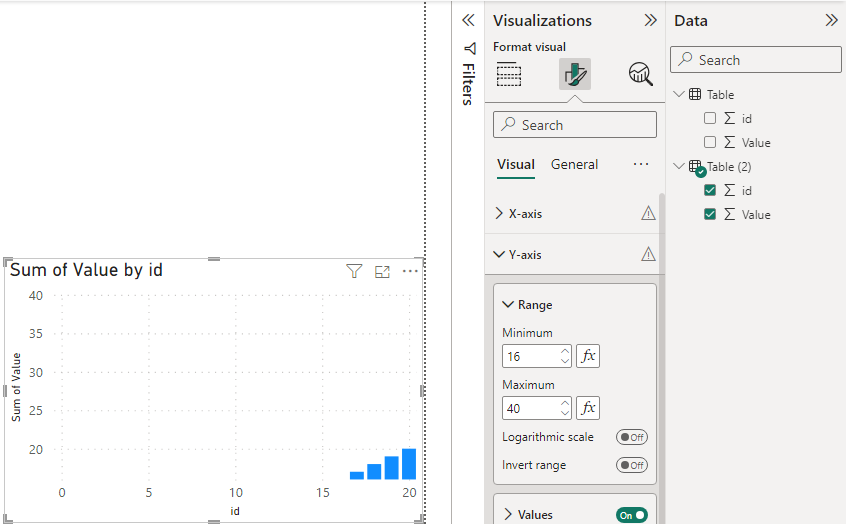
Task: Select the Format visual paintbrush icon
Action: tap(575, 74)
